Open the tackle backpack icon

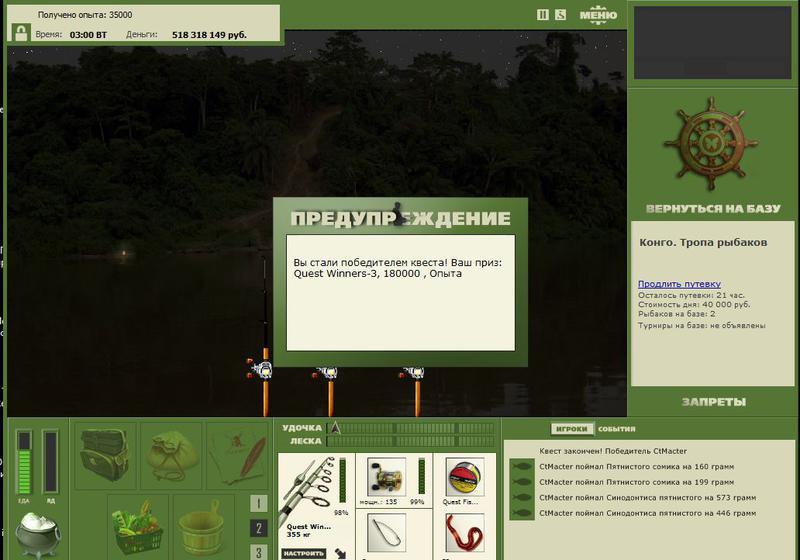(x=106, y=455)
